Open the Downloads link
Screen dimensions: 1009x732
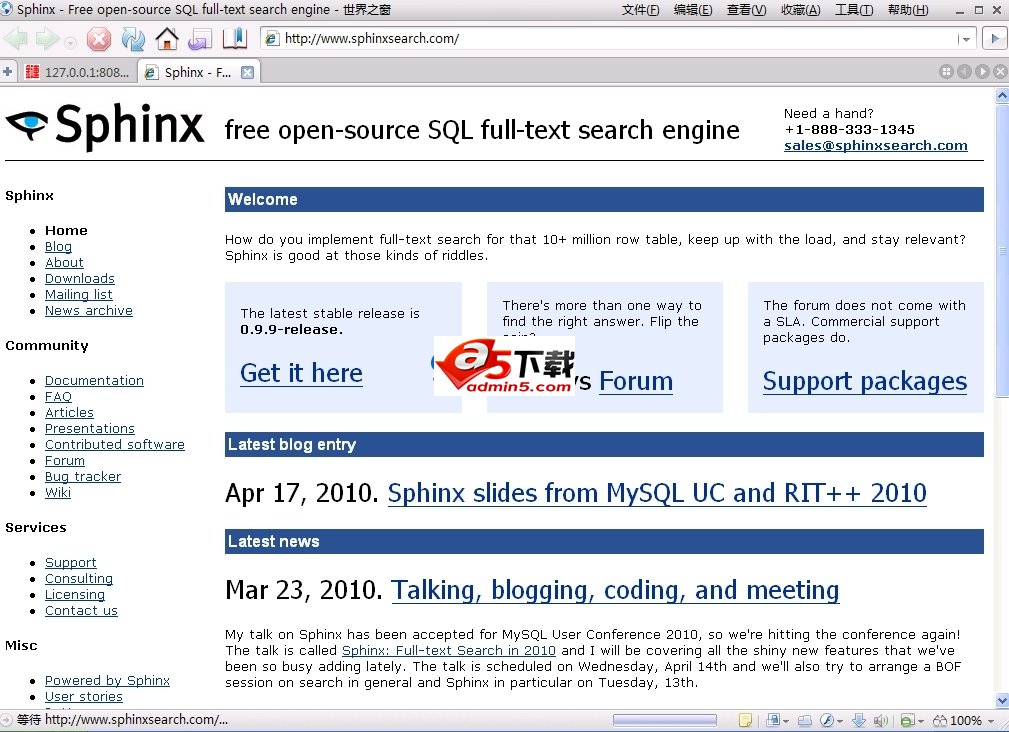80,279
